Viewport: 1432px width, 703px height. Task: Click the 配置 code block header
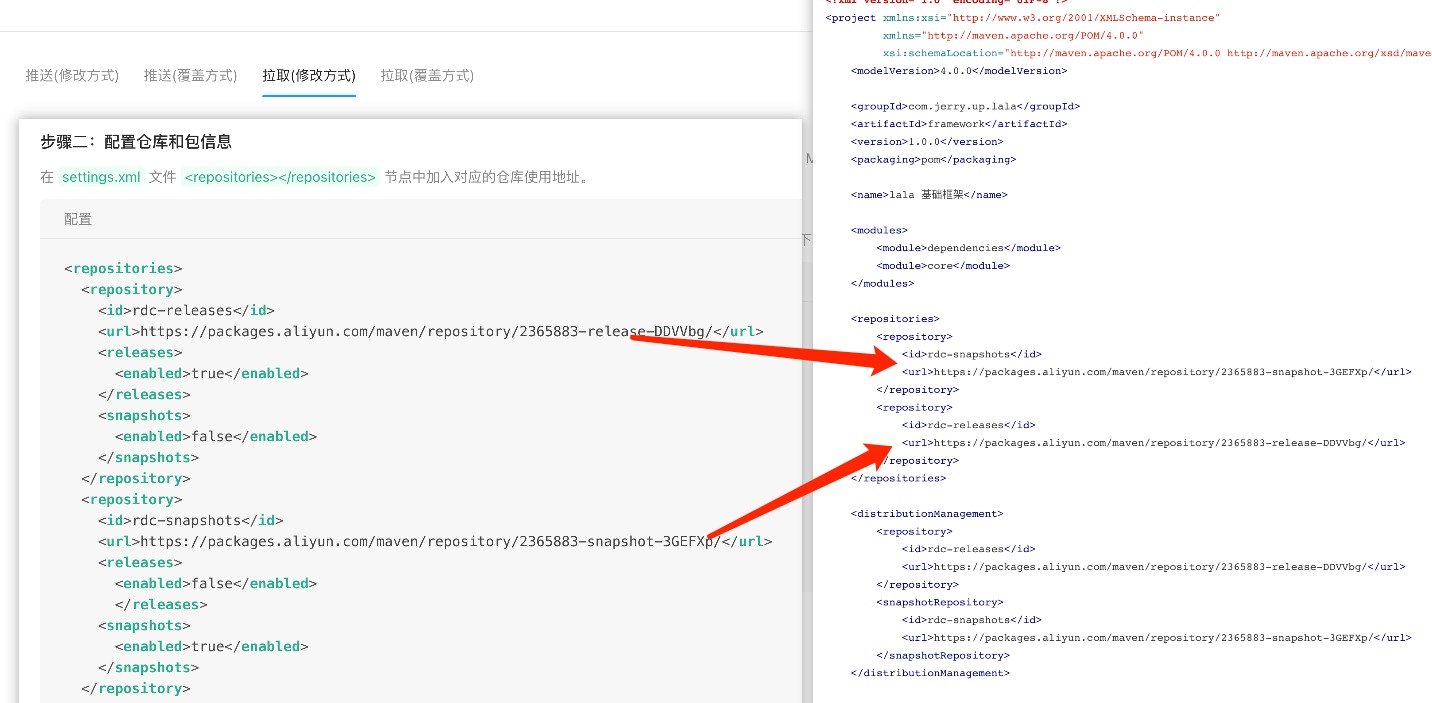pyautogui.click(x=78, y=219)
